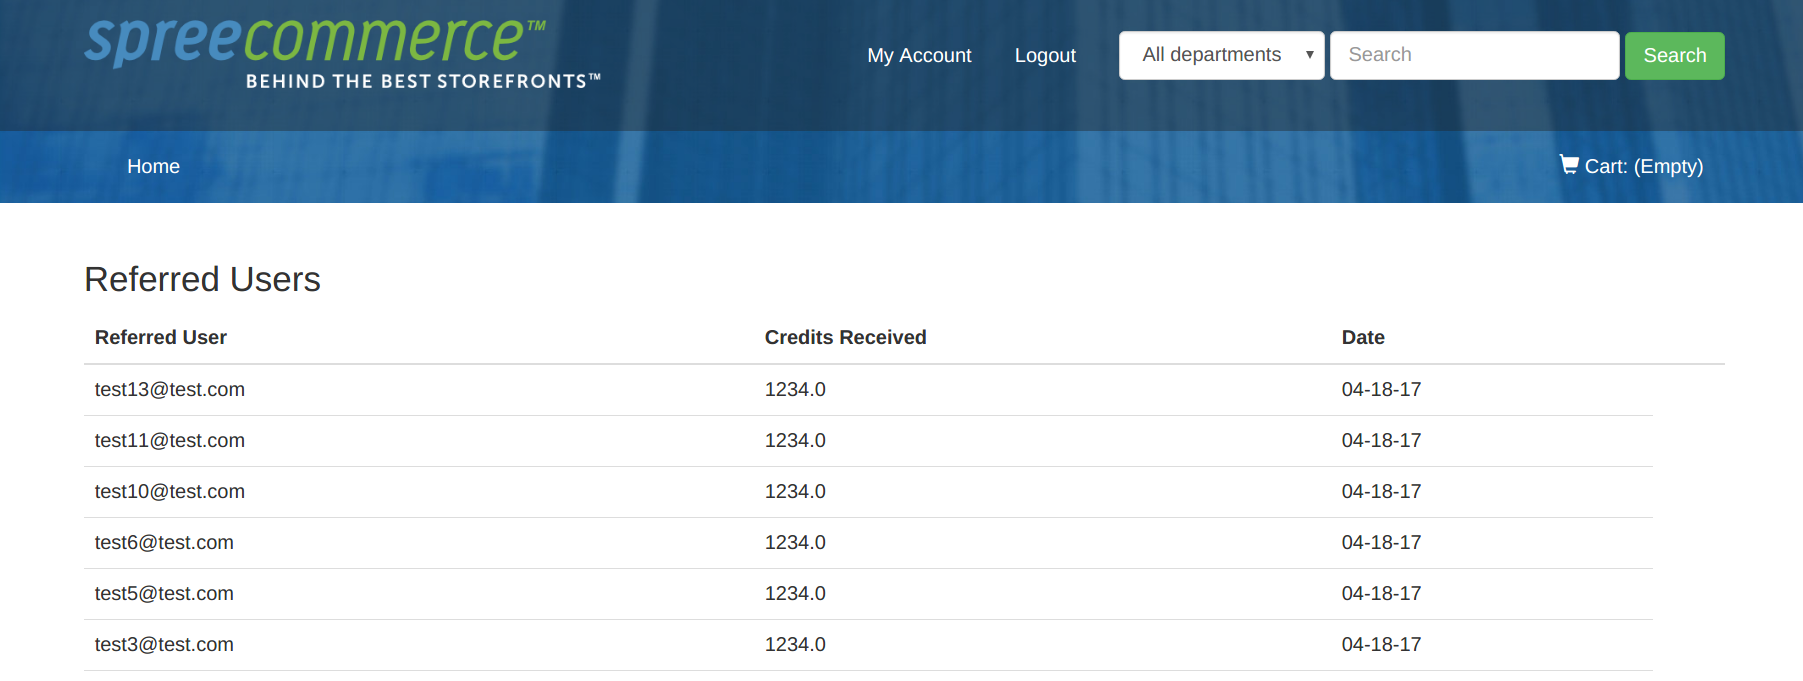Open the My Account page

(919, 56)
